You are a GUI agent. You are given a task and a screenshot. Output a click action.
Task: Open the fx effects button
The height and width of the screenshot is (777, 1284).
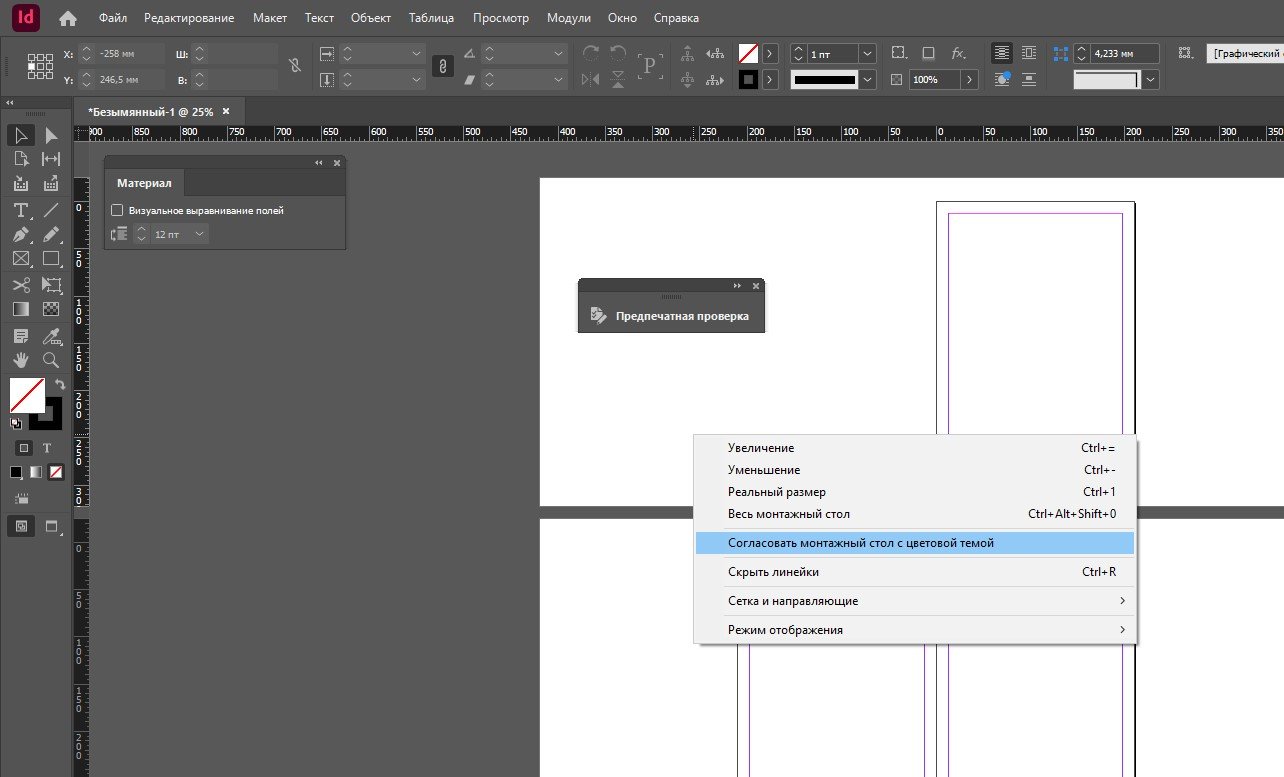(x=958, y=53)
